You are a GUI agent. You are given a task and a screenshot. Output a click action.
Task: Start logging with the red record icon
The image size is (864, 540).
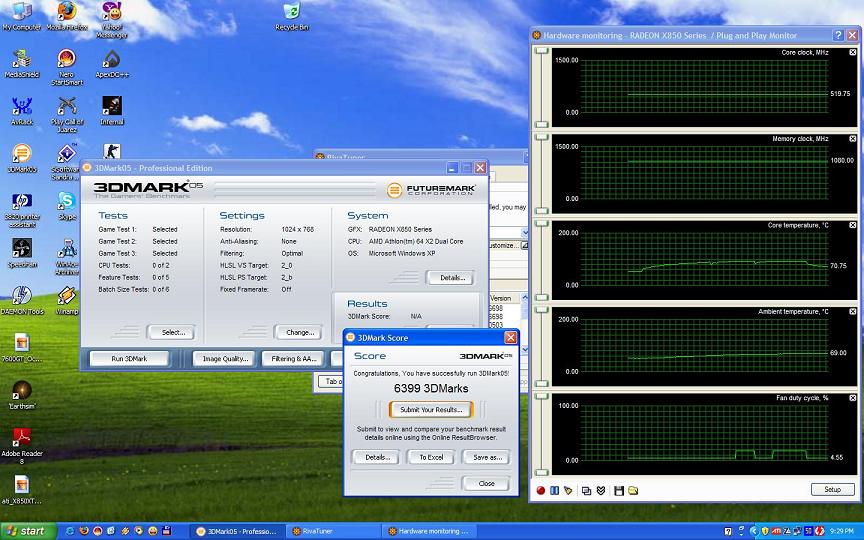[541, 490]
